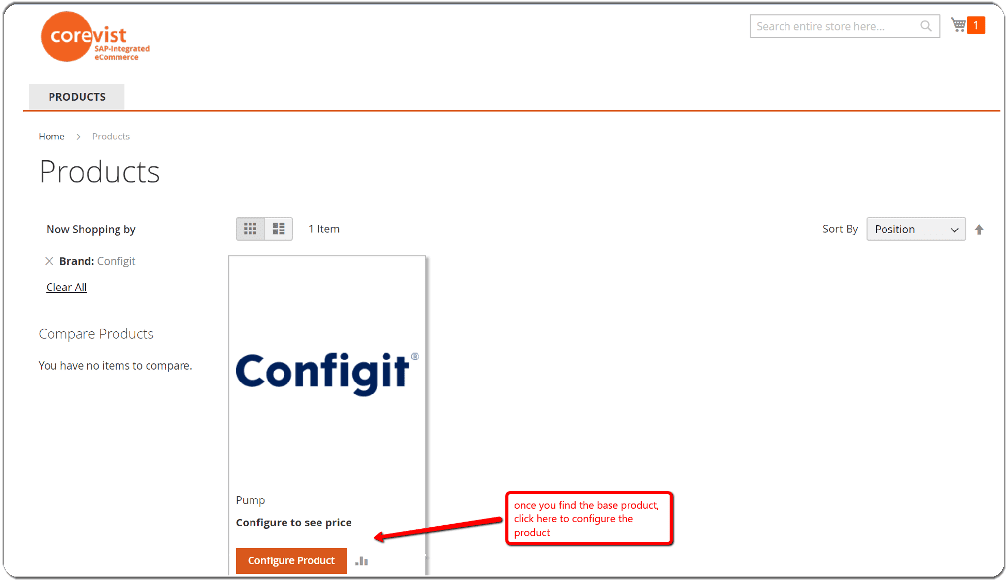
Task: Click Home in the breadcrumb trail
Action: tap(51, 136)
